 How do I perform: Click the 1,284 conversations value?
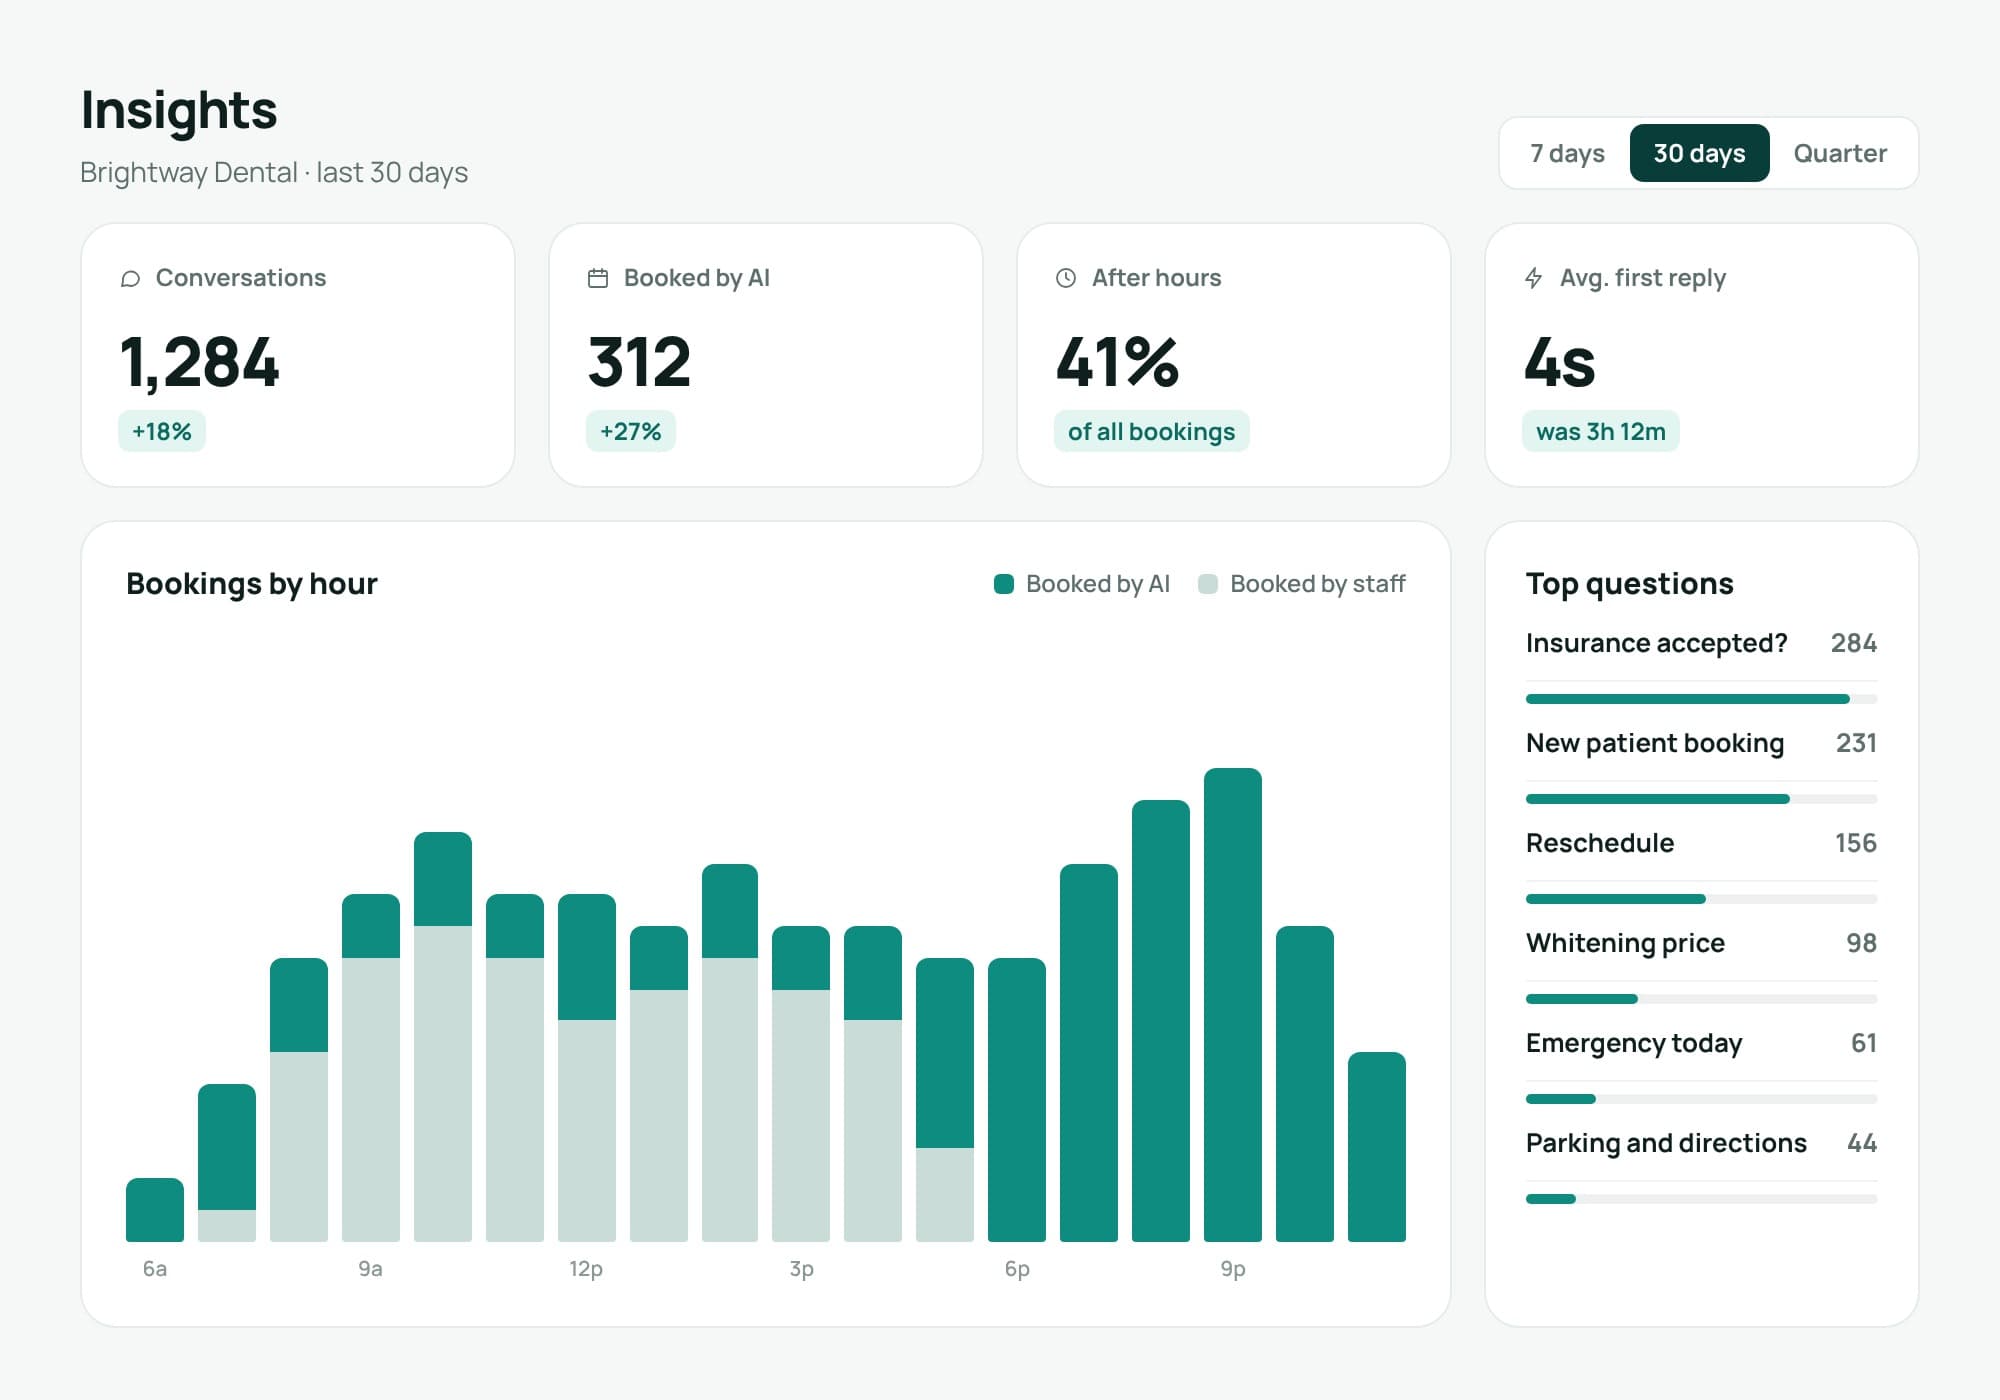coord(199,362)
